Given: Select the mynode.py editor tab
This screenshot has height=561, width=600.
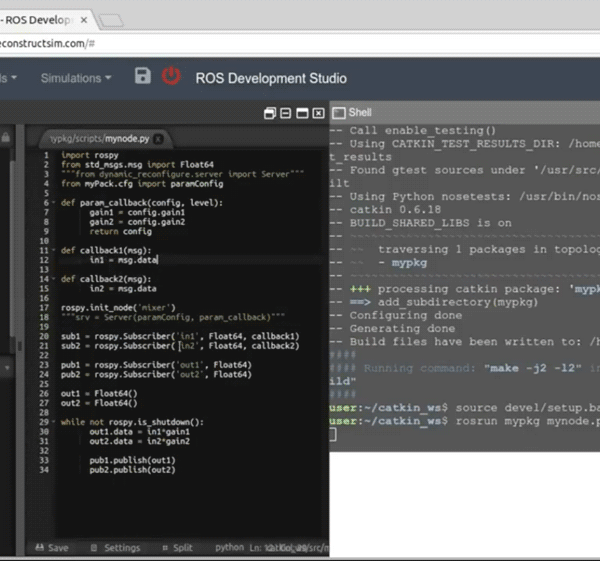Looking at the screenshot, I should click(110, 139).
